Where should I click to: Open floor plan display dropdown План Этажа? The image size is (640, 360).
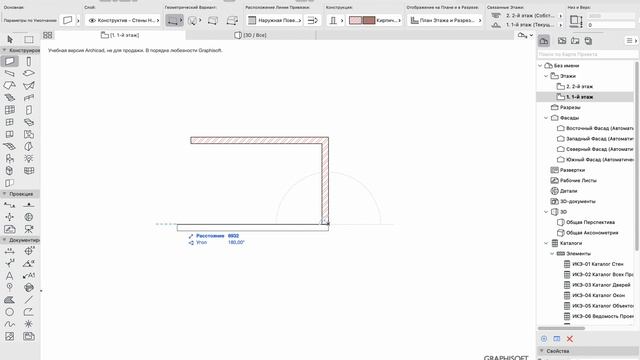click(x=445, y=20)
